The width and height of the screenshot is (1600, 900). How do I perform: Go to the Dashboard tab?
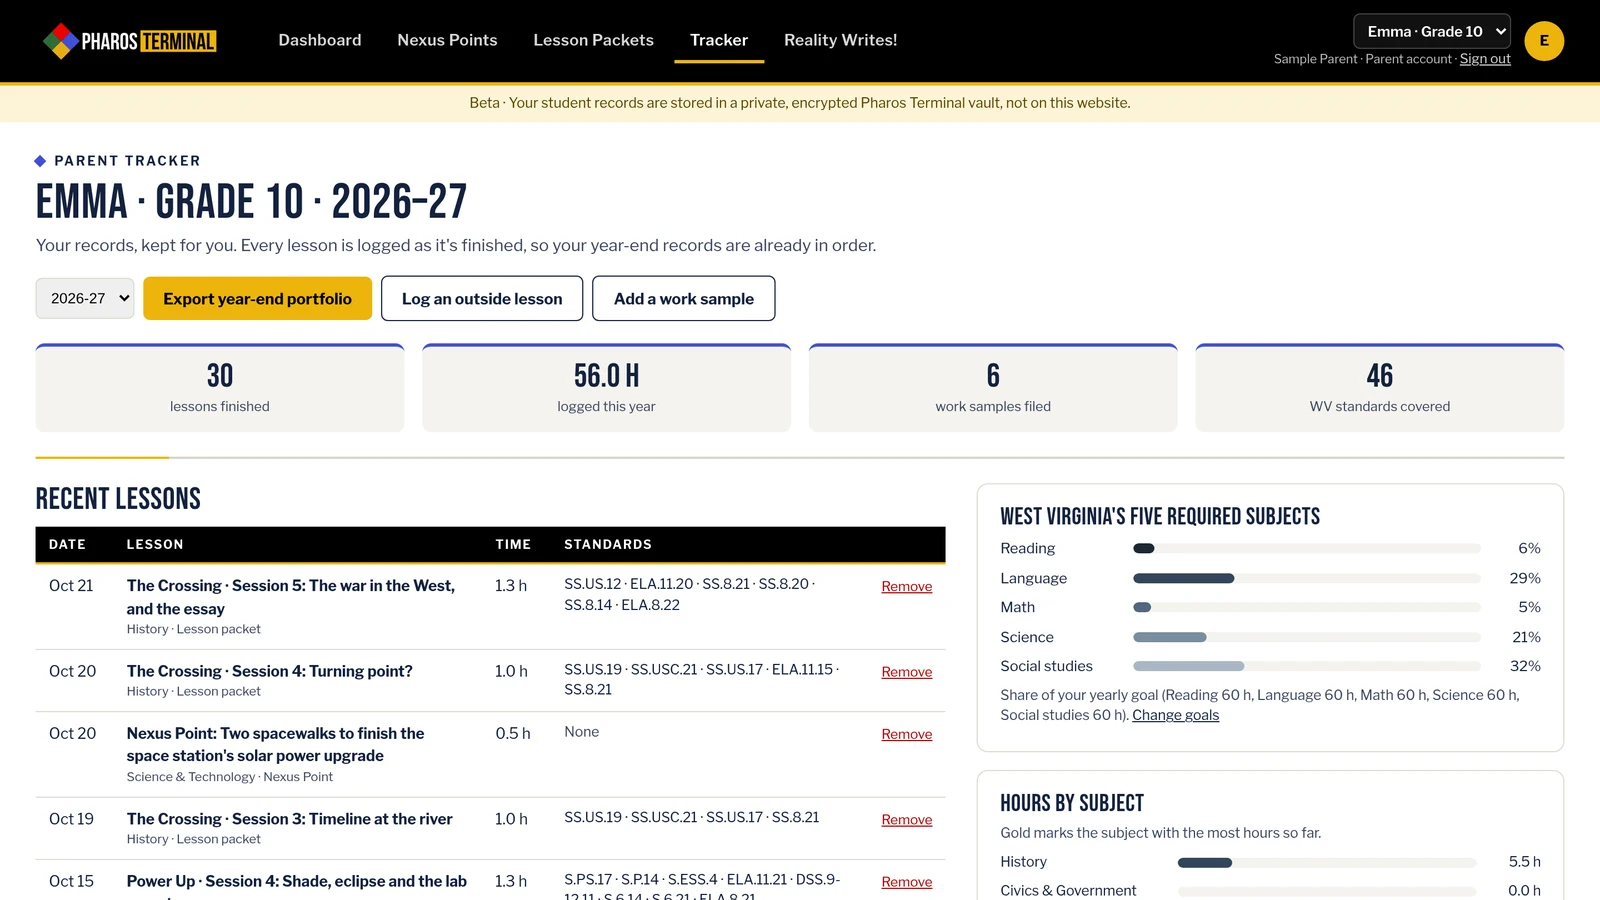(x=320, y=40)
